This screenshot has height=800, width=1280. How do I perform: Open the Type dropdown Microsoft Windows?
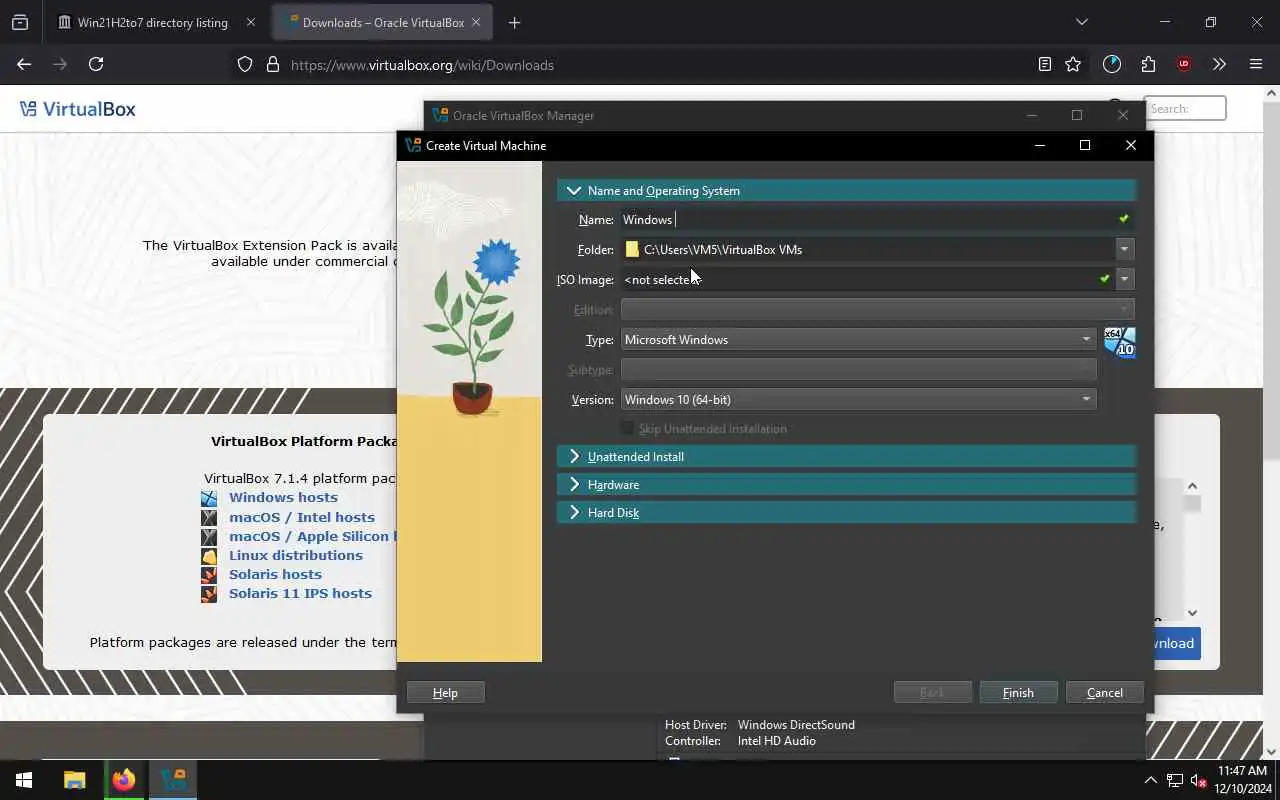coord(858,339)
